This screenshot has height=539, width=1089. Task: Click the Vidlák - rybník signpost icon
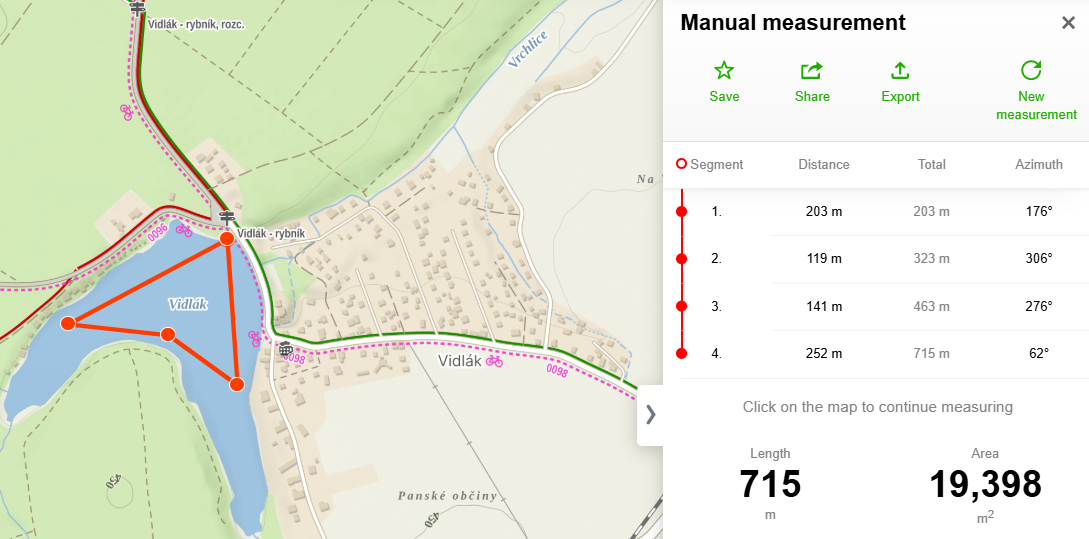[227, 218]
